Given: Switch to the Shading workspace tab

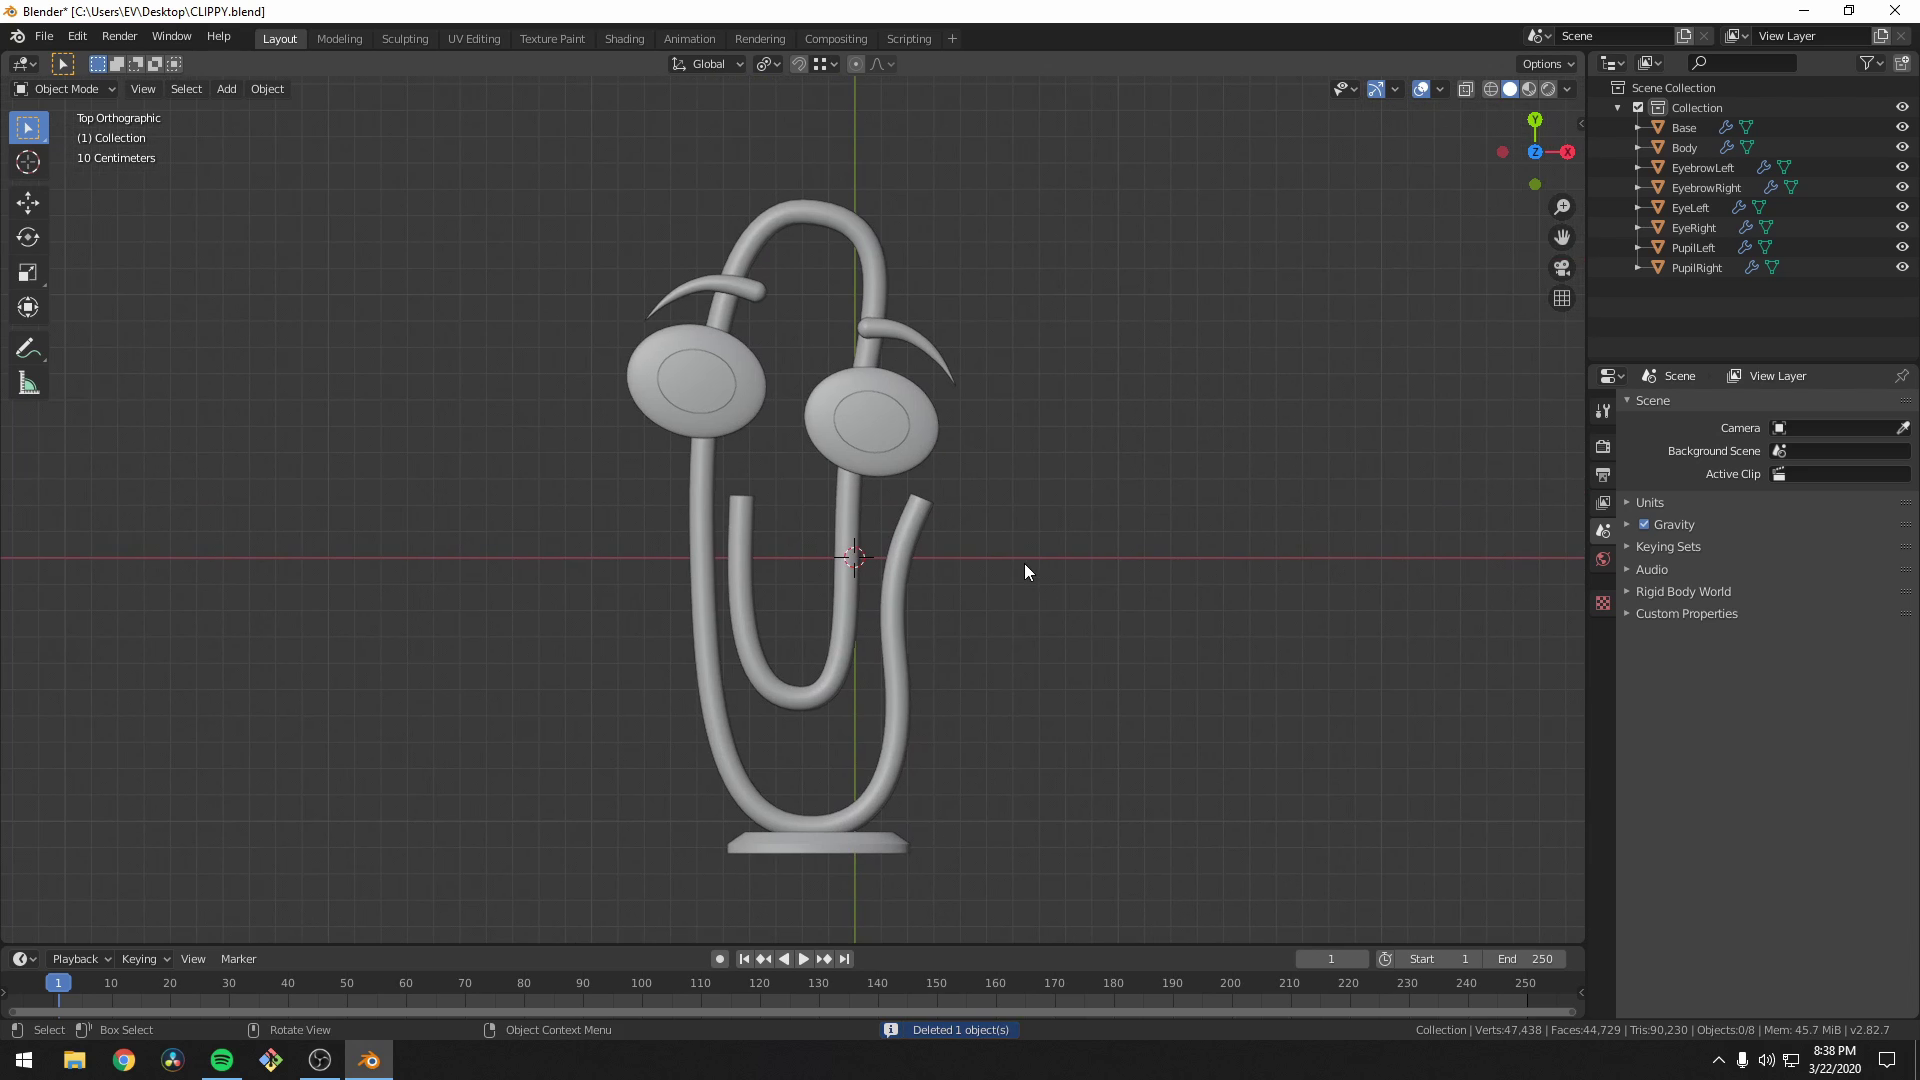Looking at the screenshot, I should pyautogui.click(x=624, y=38).
